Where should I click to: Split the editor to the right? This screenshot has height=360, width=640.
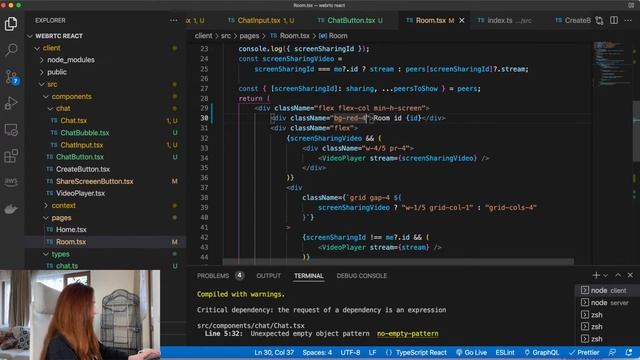614,20
